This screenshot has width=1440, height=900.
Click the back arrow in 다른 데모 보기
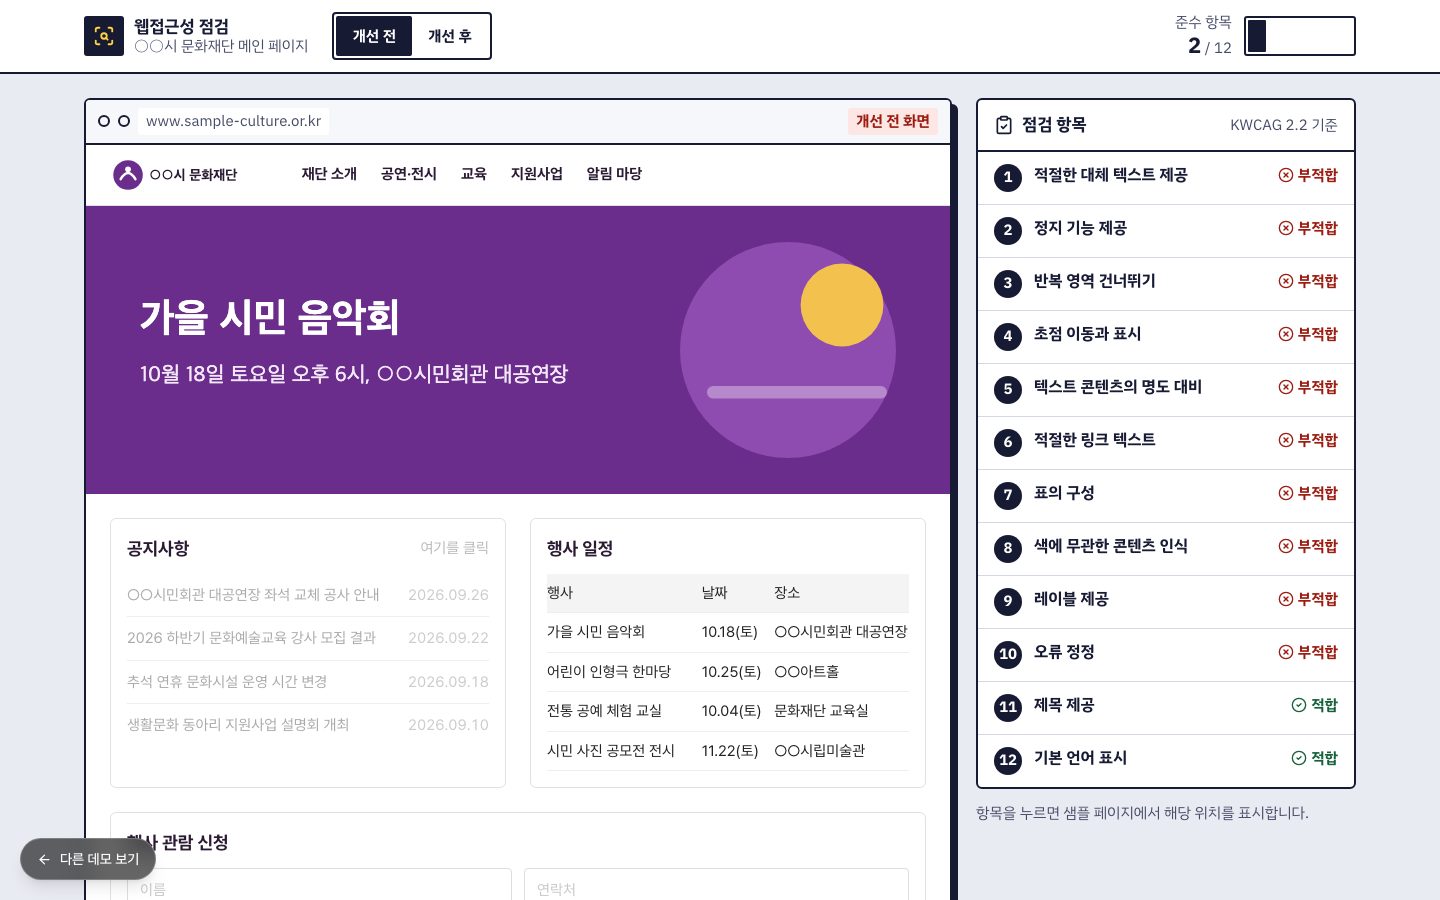[44, 859]
